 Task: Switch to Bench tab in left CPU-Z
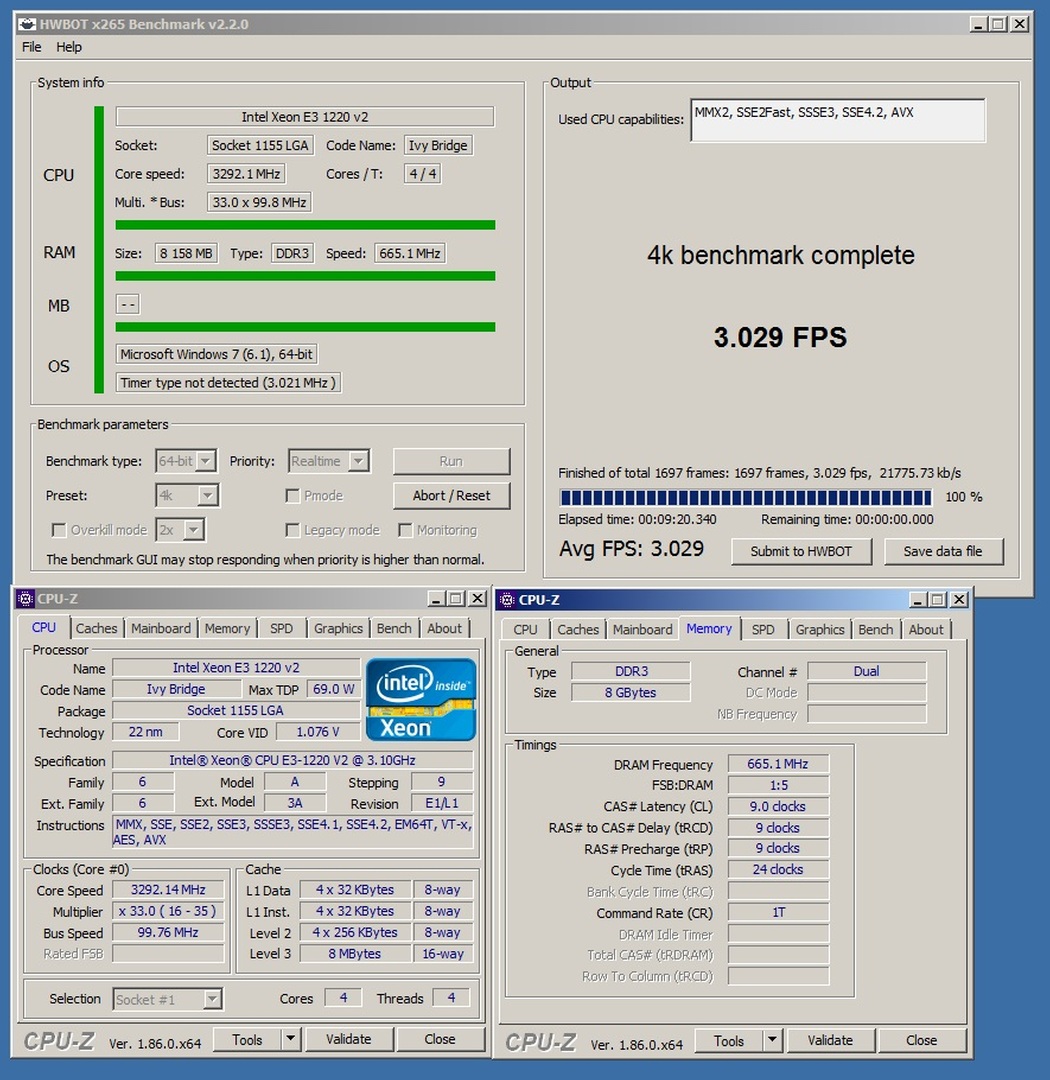pos(394,628)
